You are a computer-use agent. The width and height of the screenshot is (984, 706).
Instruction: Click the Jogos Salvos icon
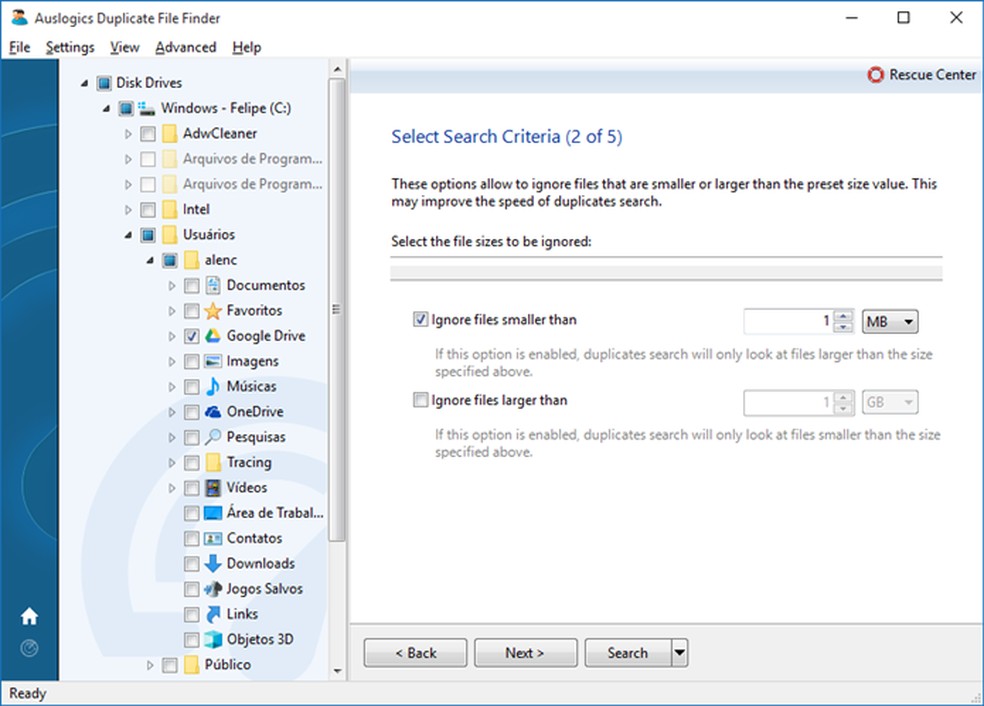(213, 589)
